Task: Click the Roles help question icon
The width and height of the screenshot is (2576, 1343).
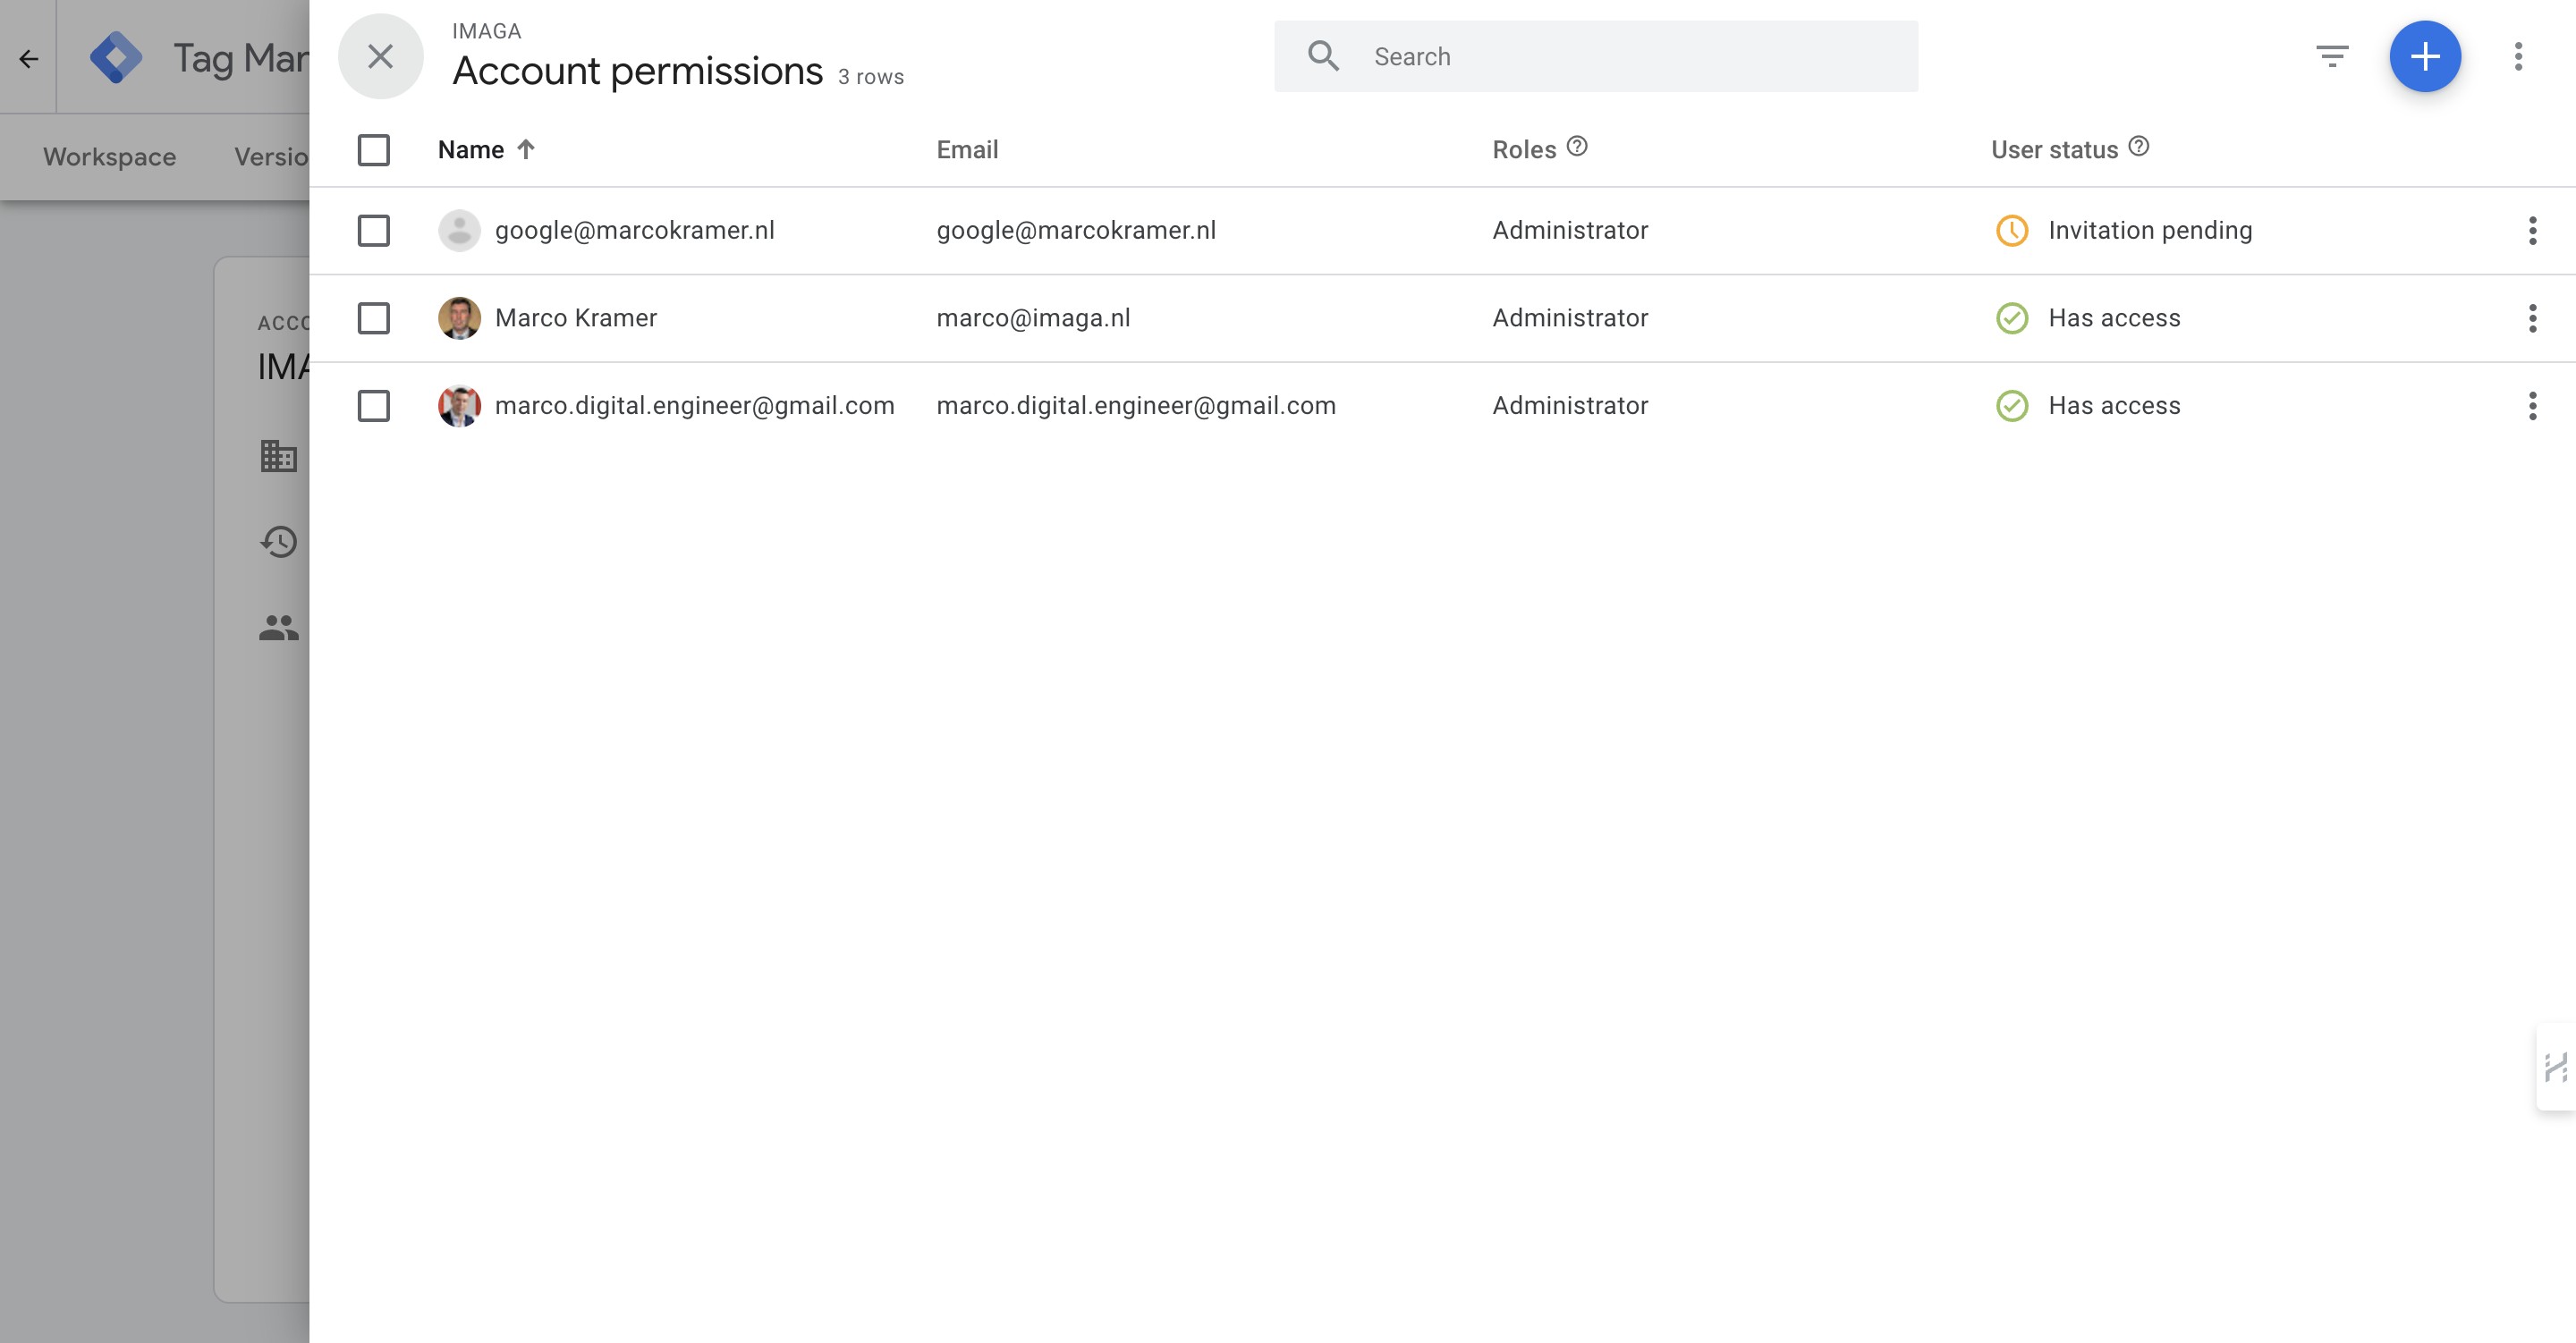Action: pyautogui.click(x=1577, y=147)
